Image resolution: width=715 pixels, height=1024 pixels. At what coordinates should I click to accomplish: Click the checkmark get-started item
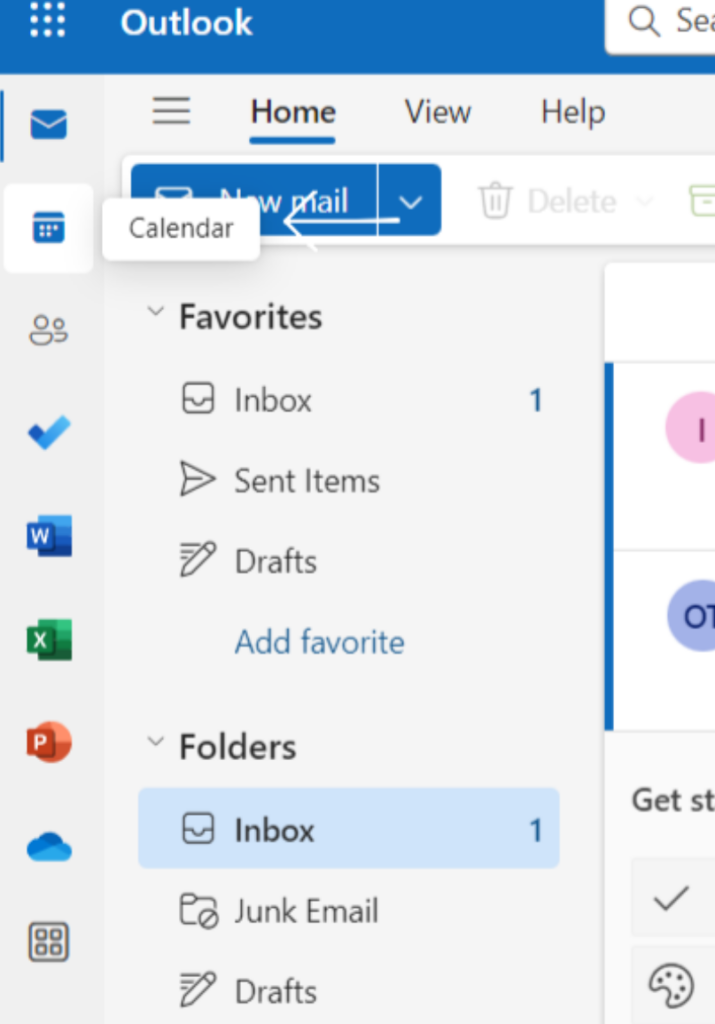[673, 898]
